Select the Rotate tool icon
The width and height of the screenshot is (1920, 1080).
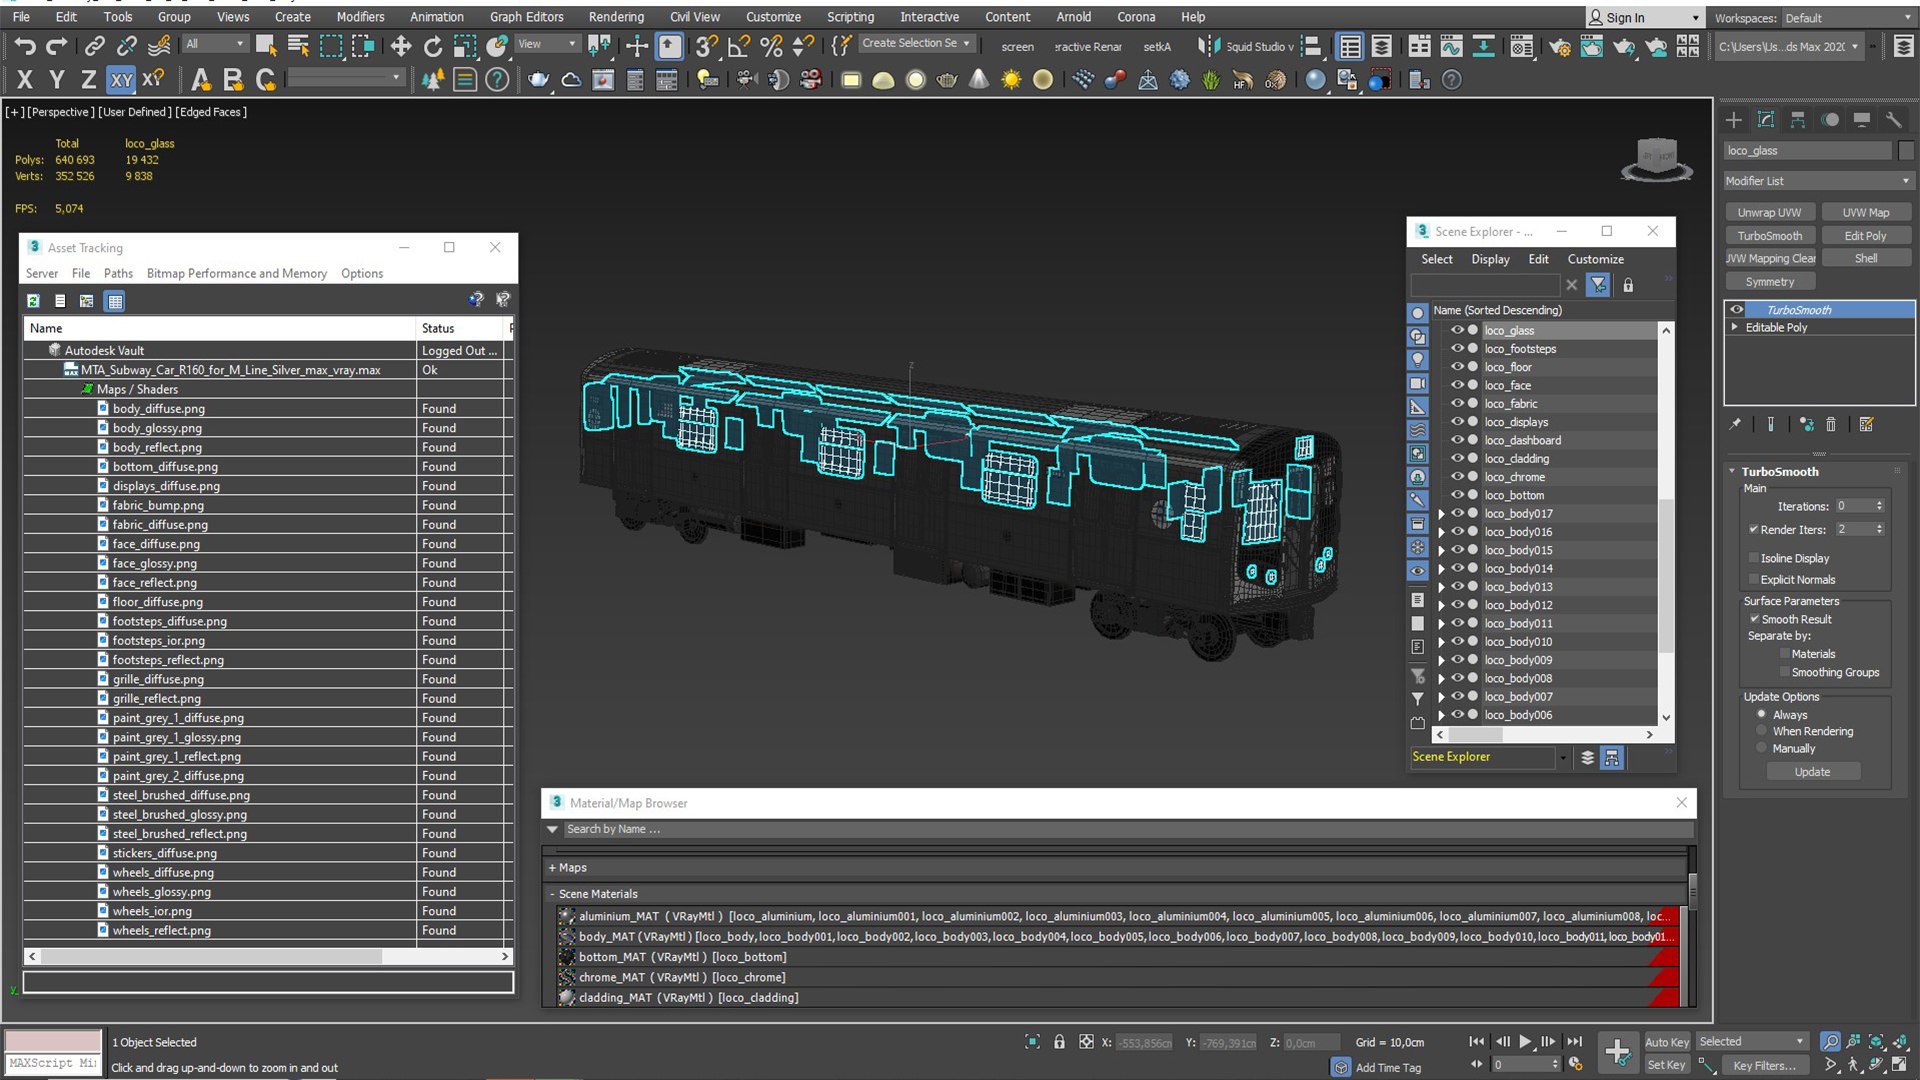pyautogui.click(x=433, y=46)
